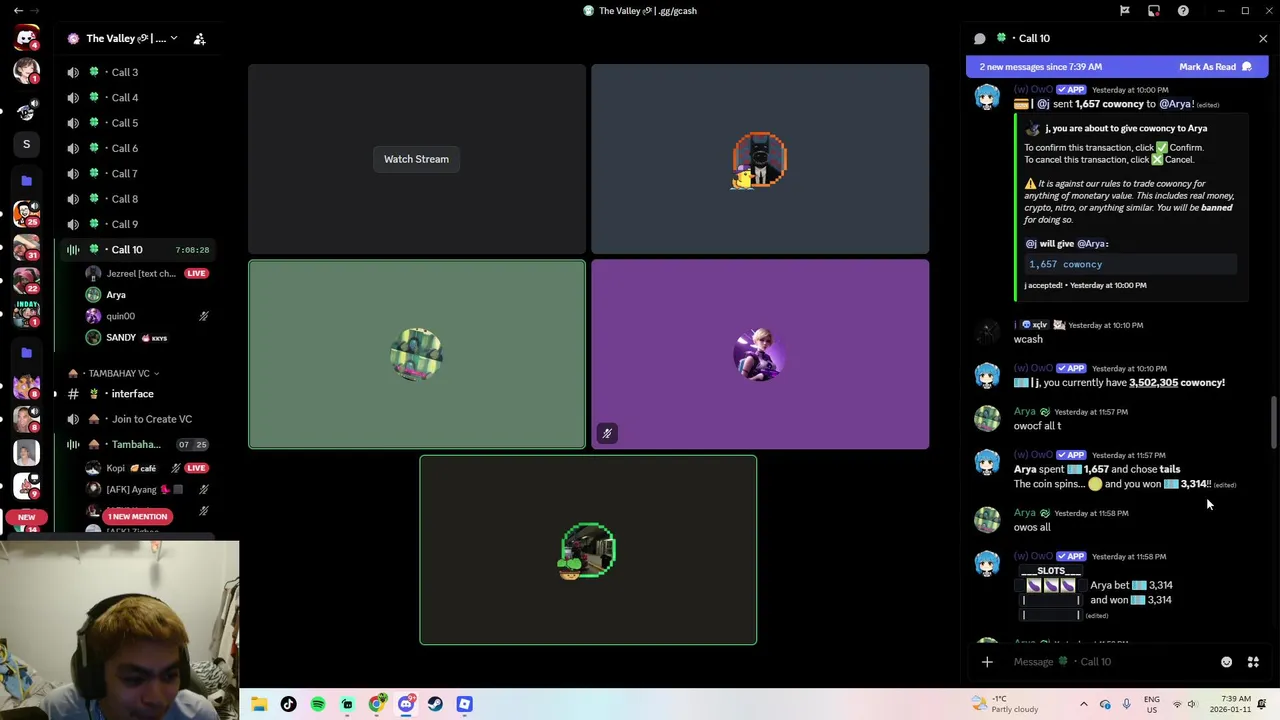Join the Call 8 voice channel
Screen dimensions: 1280x720
(x=136, y=199)
